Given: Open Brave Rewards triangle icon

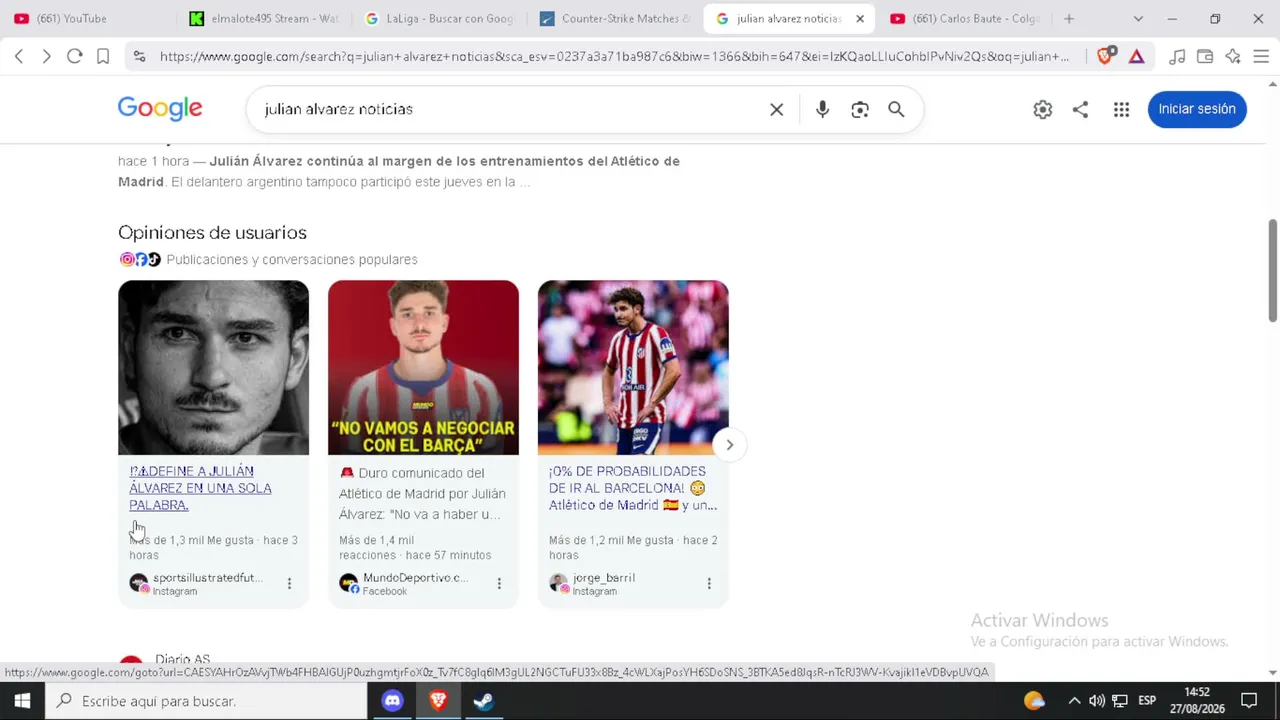Looking at the screenshot, I should pyautogui.click(x=1136, y=56).
